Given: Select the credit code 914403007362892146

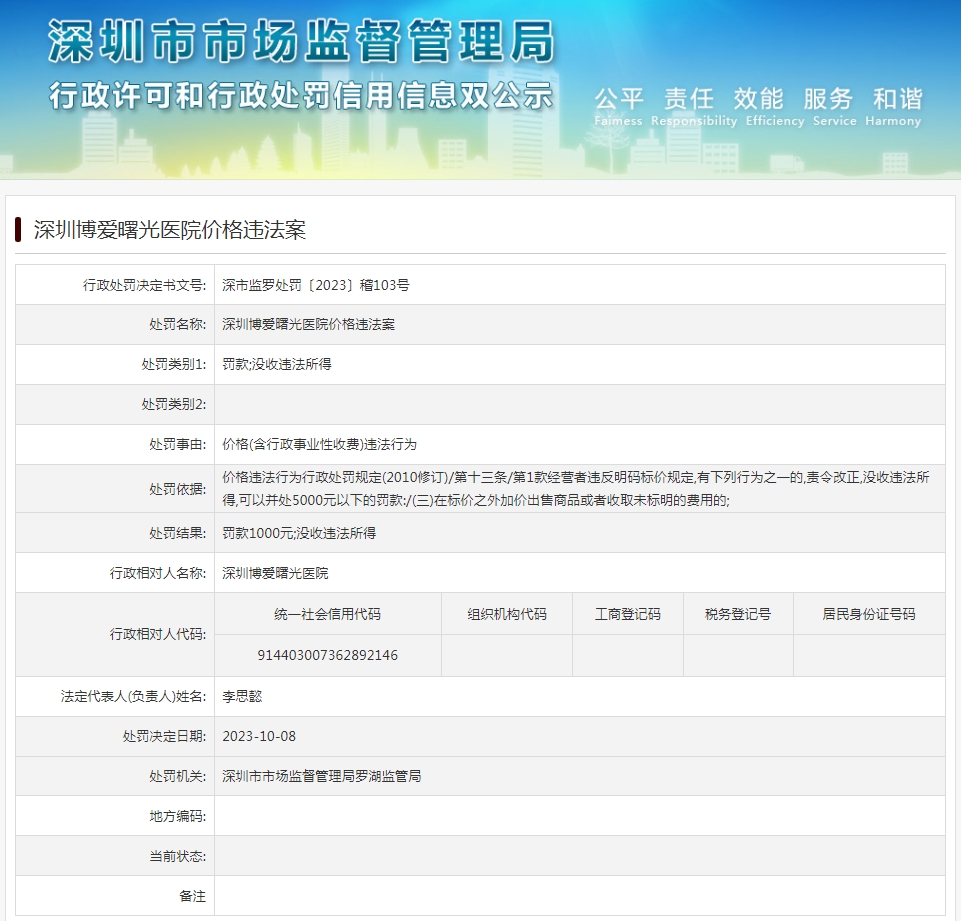Looking at the screenshot, I should coord(327,655).
